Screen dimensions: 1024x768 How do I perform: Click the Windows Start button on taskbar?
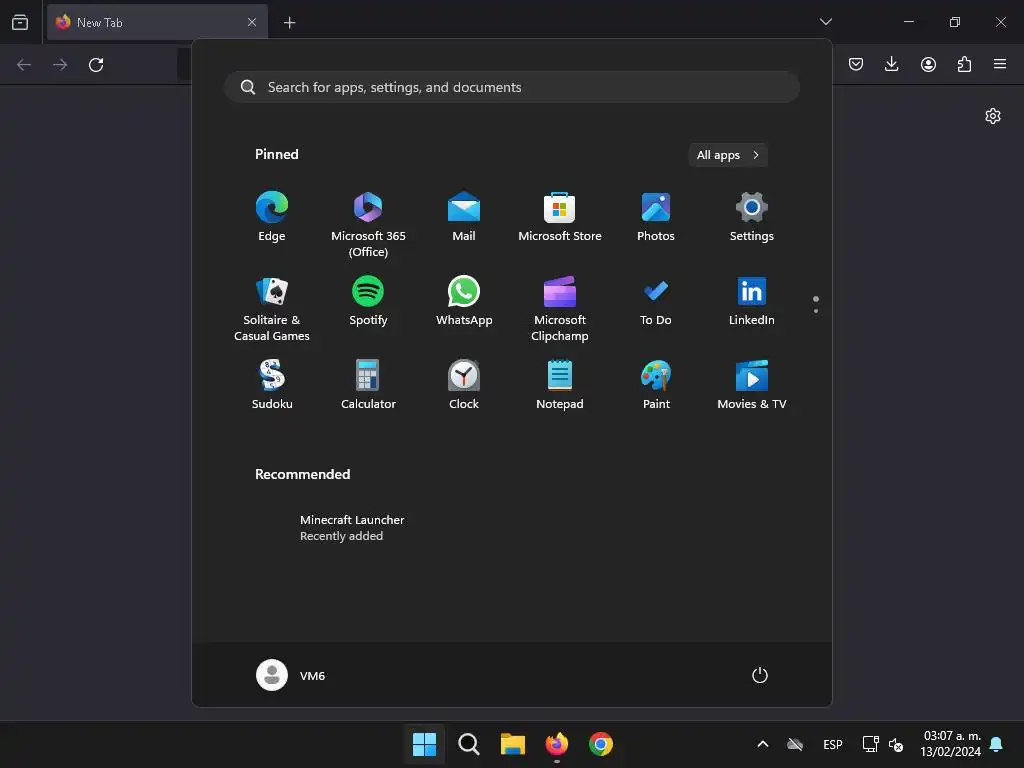(424, 744)
